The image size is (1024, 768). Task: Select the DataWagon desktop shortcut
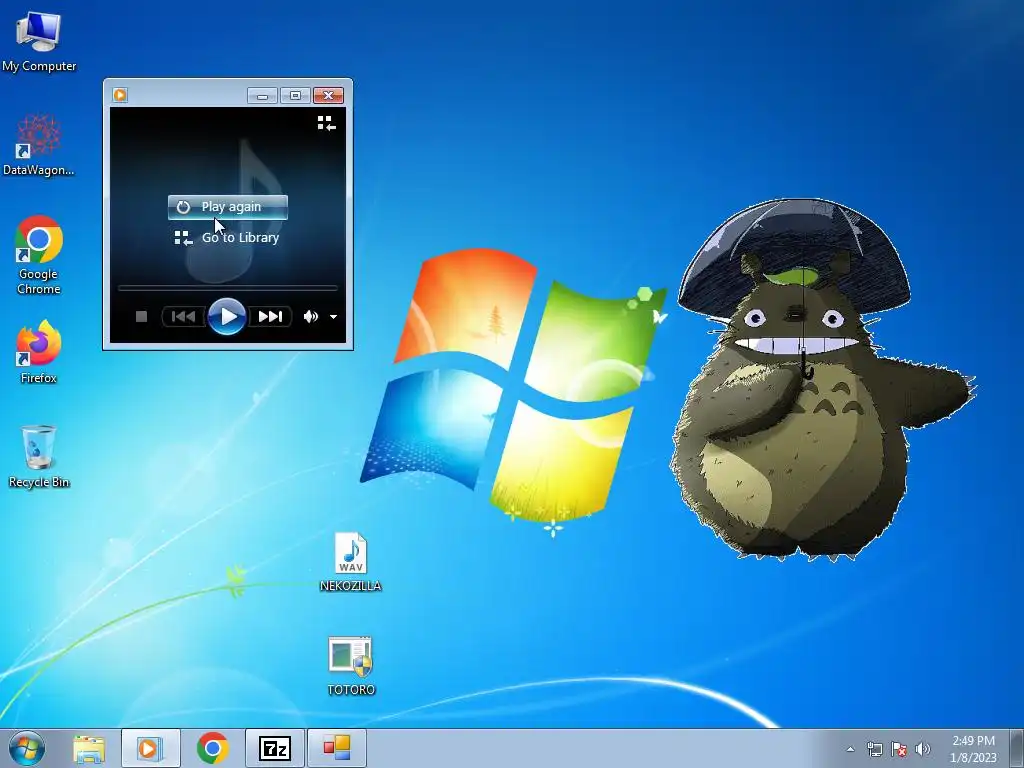39,145
